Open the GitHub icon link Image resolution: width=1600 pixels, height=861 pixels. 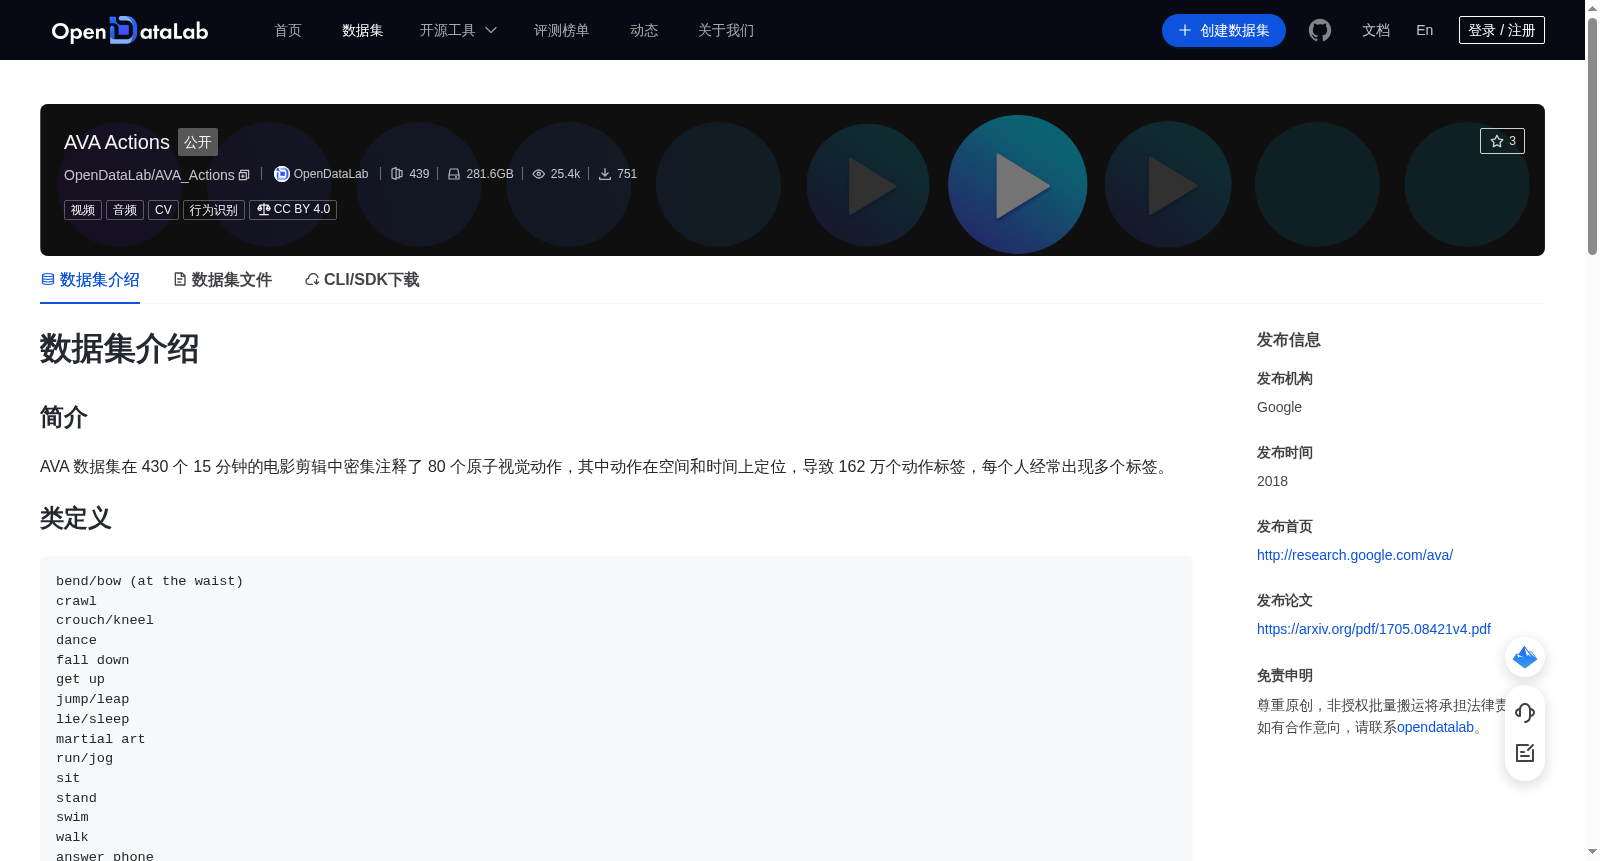[x=1320, y=30]
